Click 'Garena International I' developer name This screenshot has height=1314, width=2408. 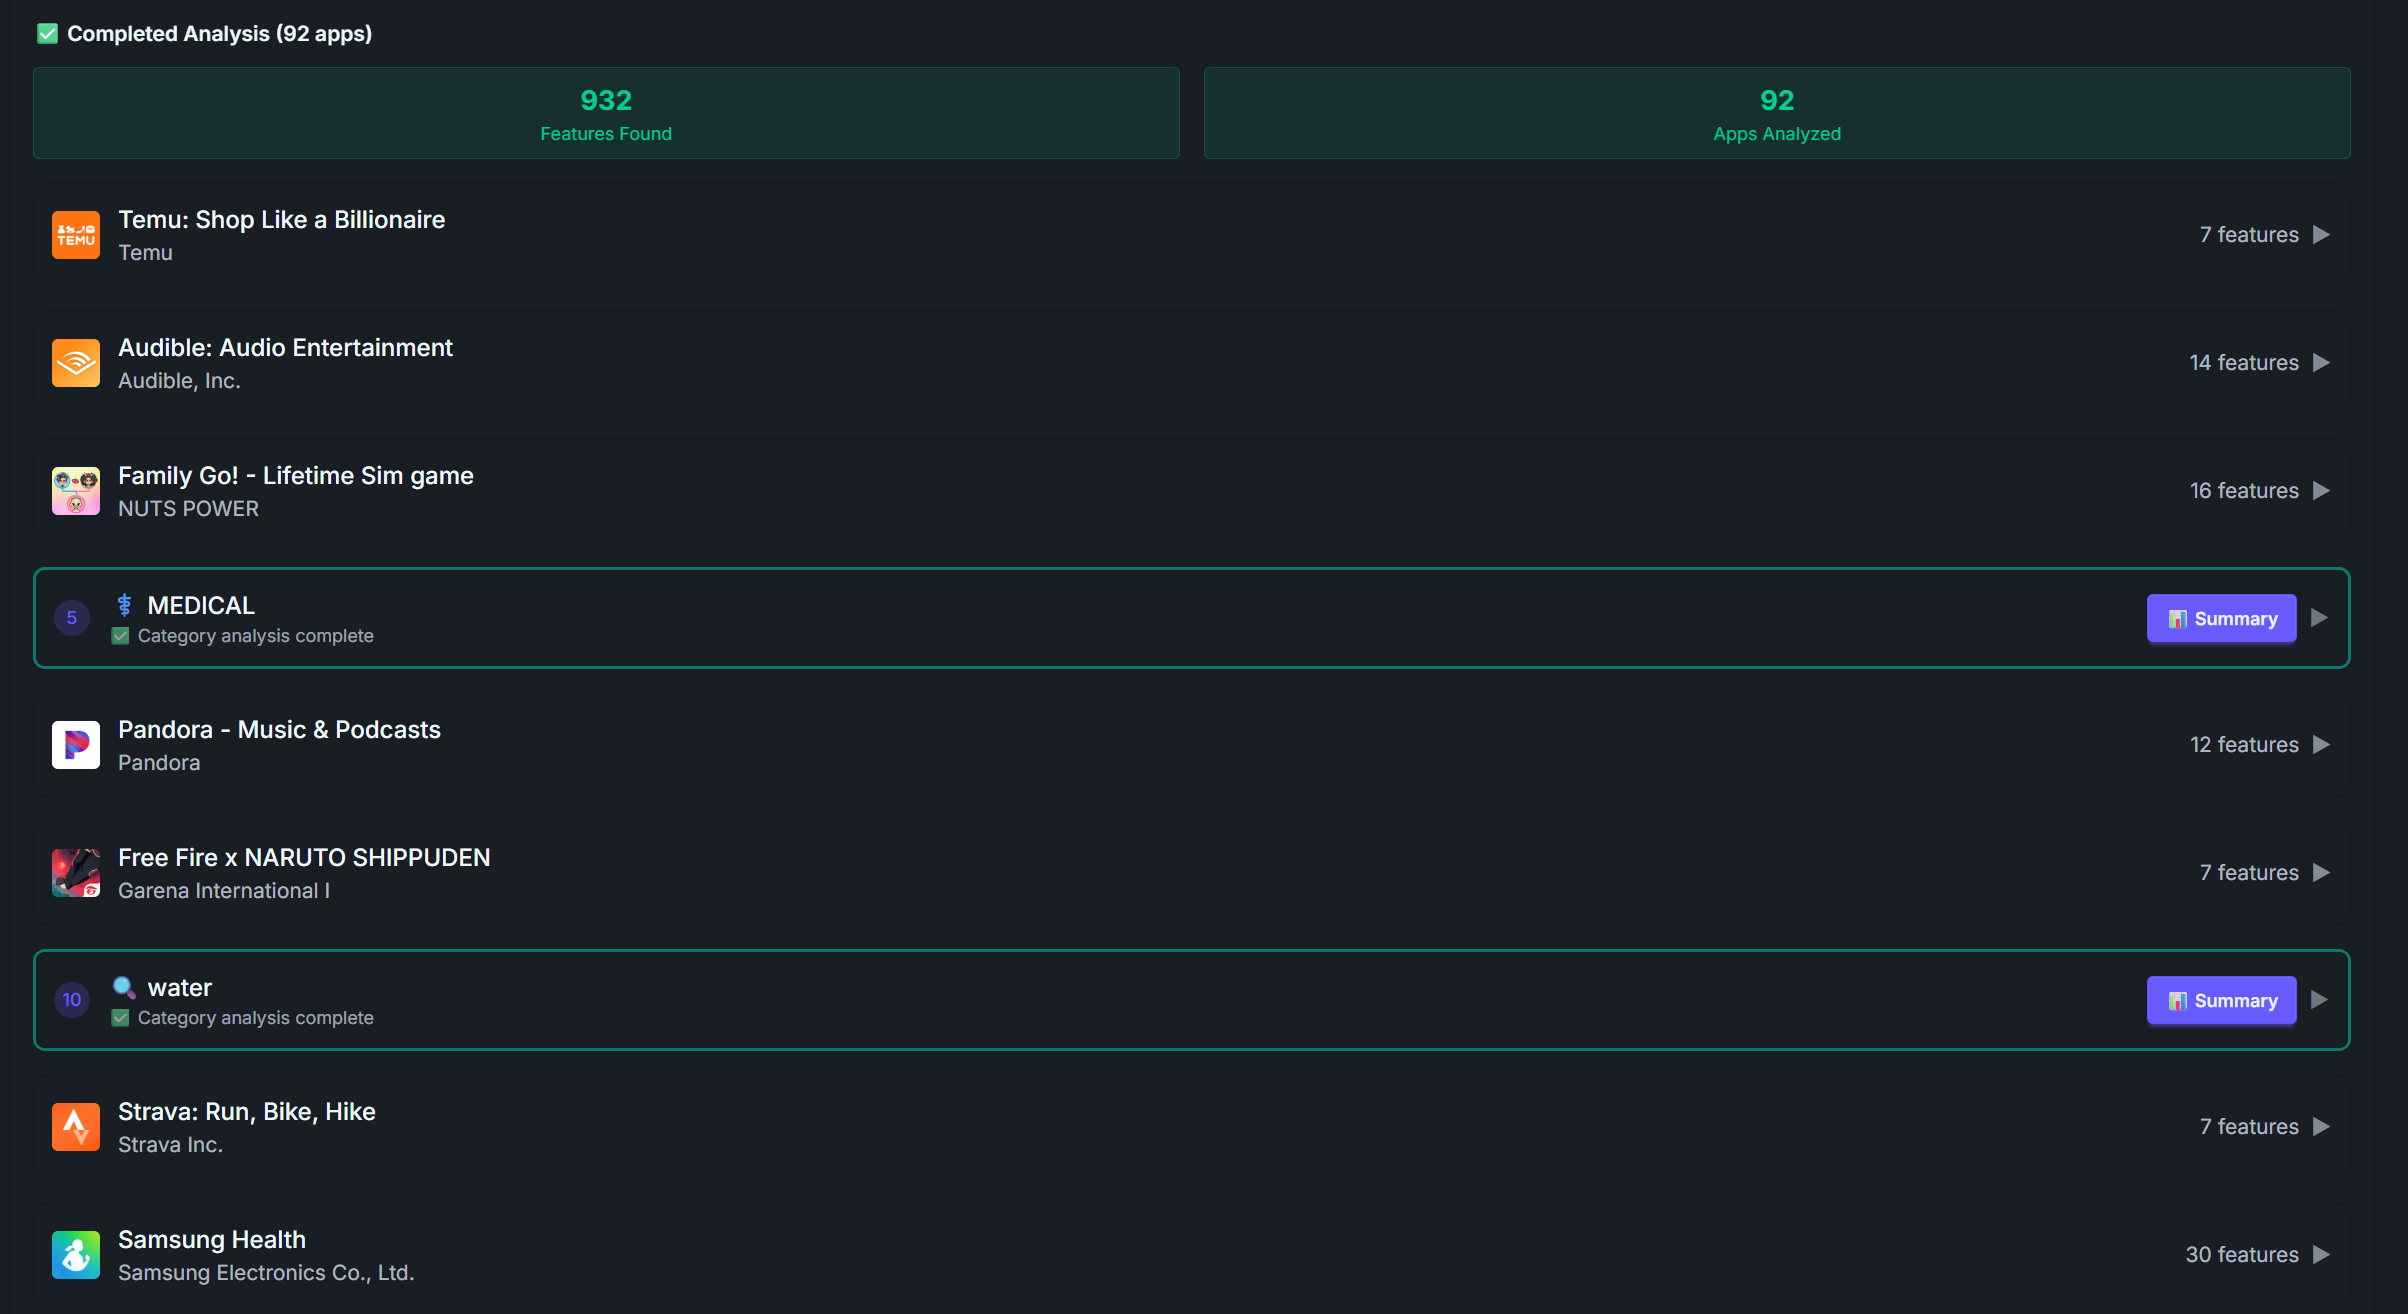click(x=224, y=891)
